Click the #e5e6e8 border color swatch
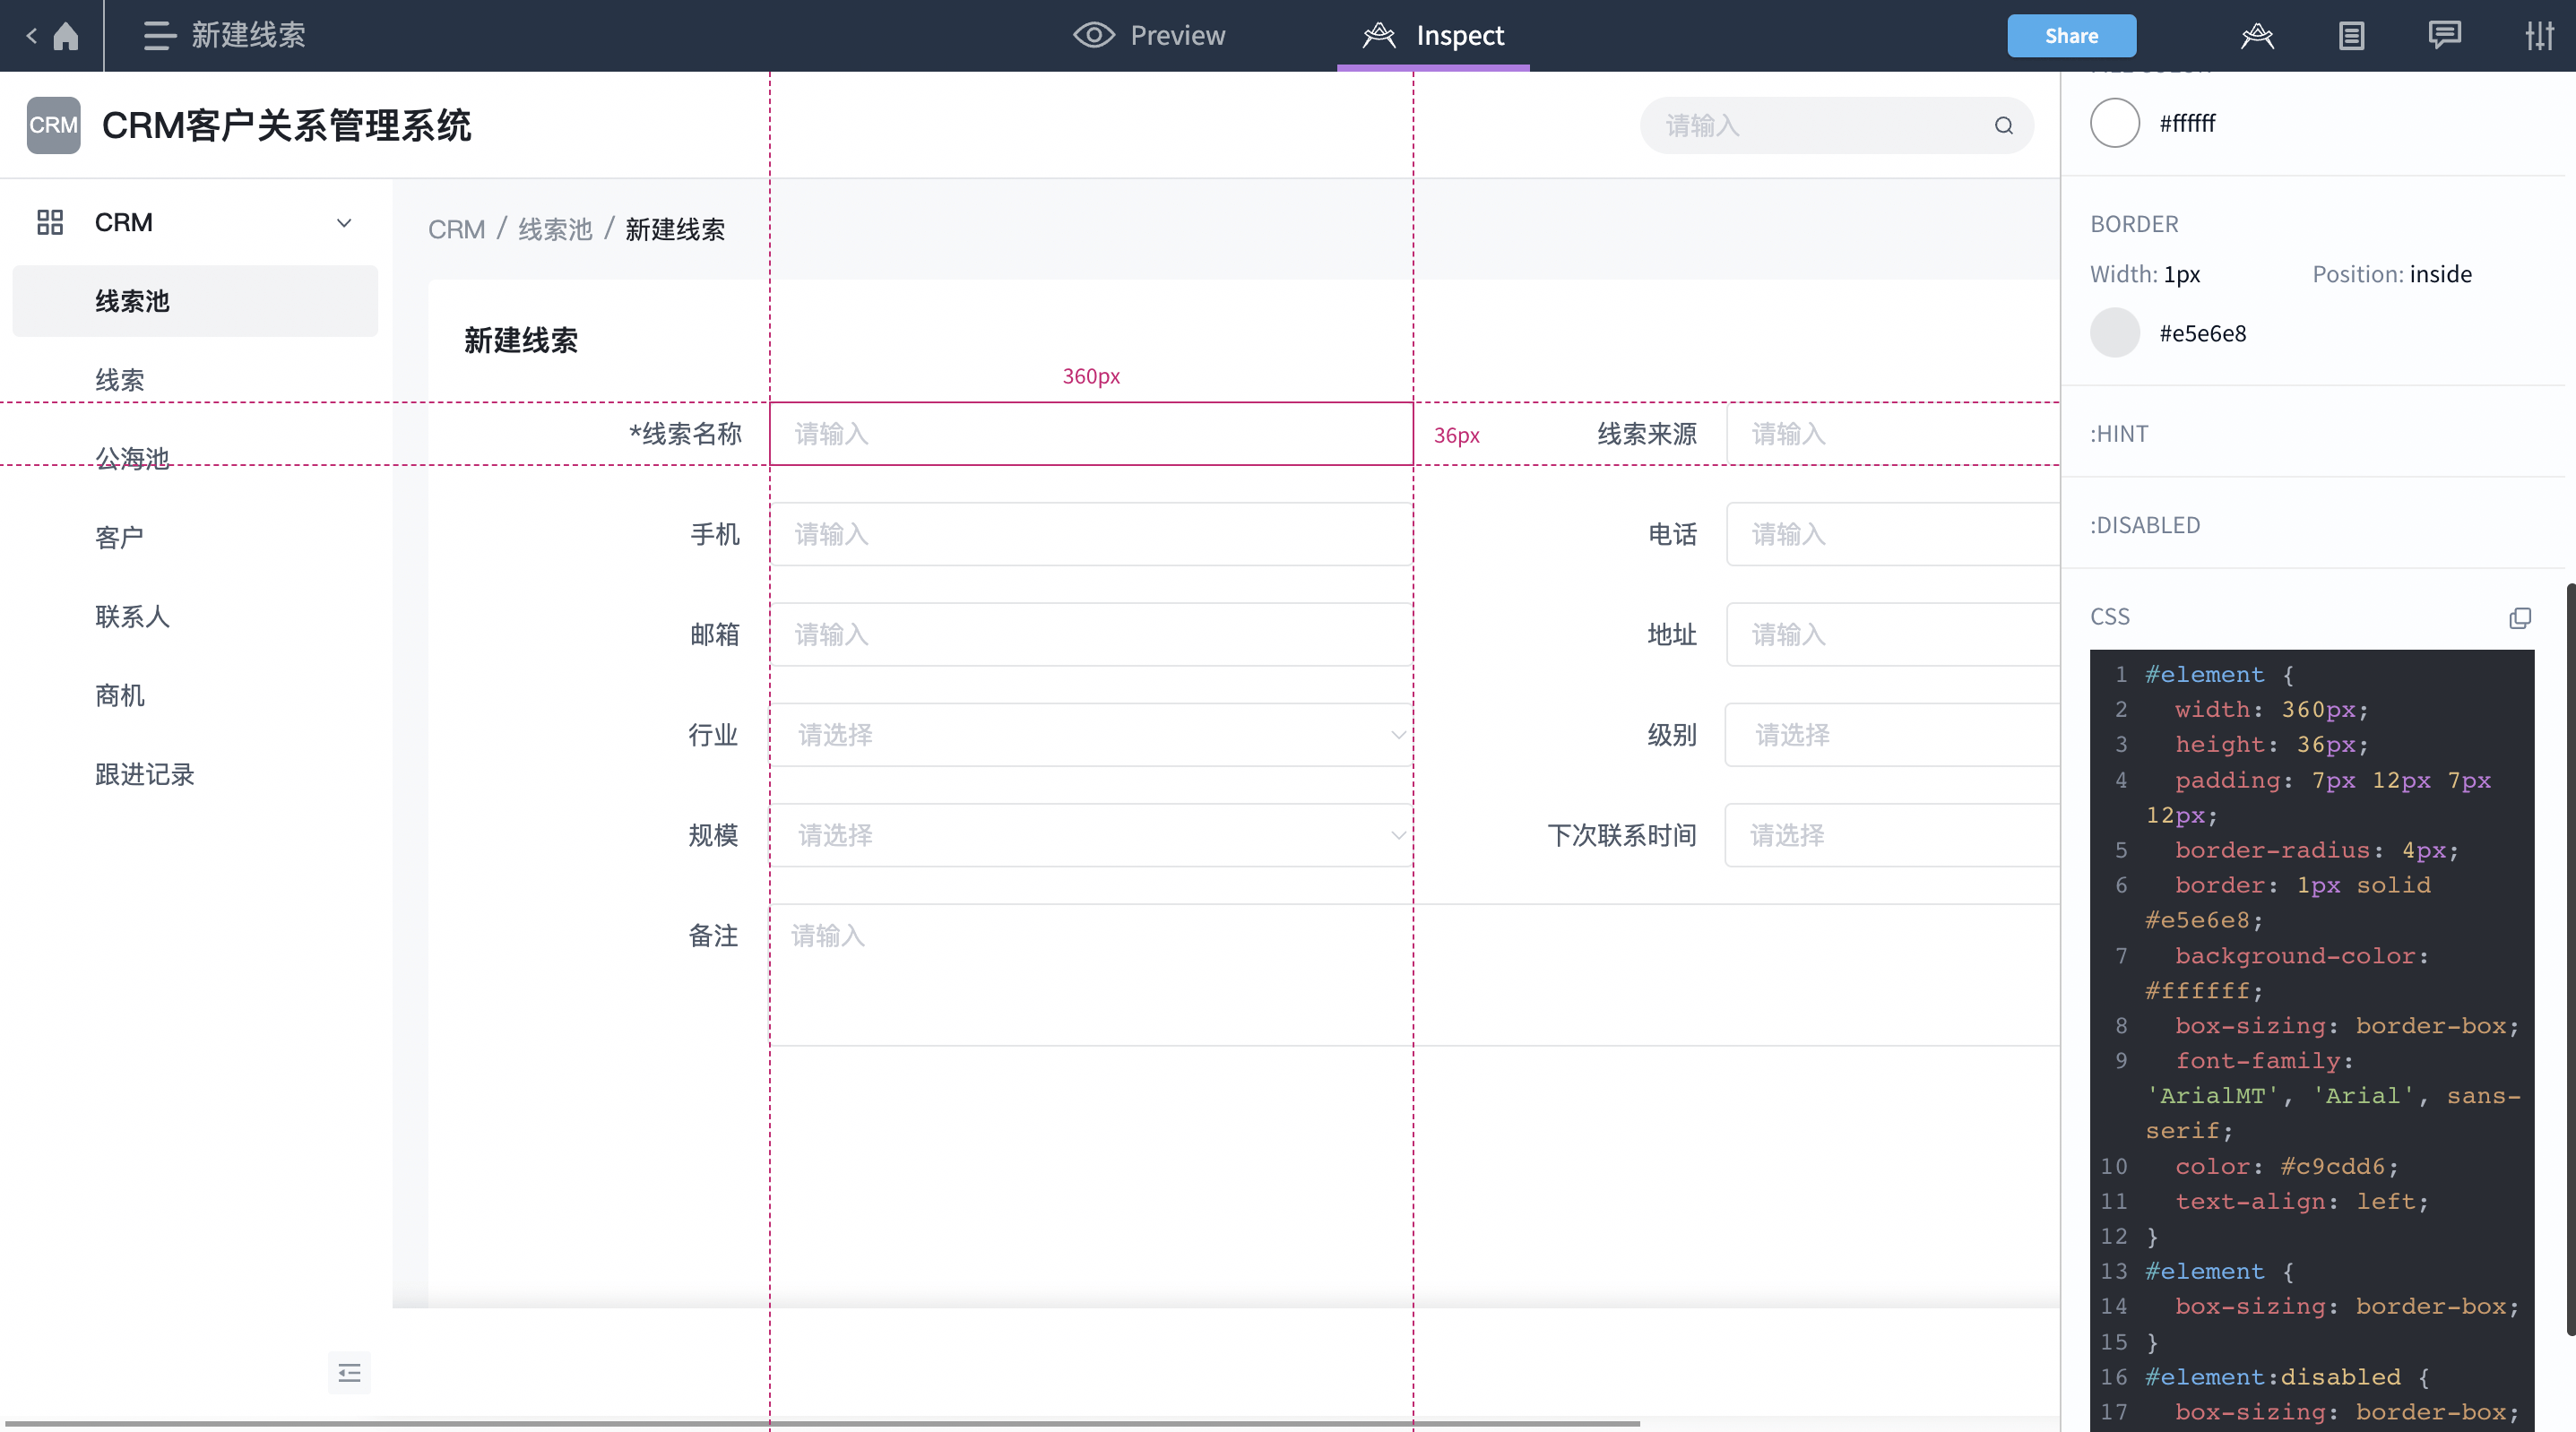 2115,333
